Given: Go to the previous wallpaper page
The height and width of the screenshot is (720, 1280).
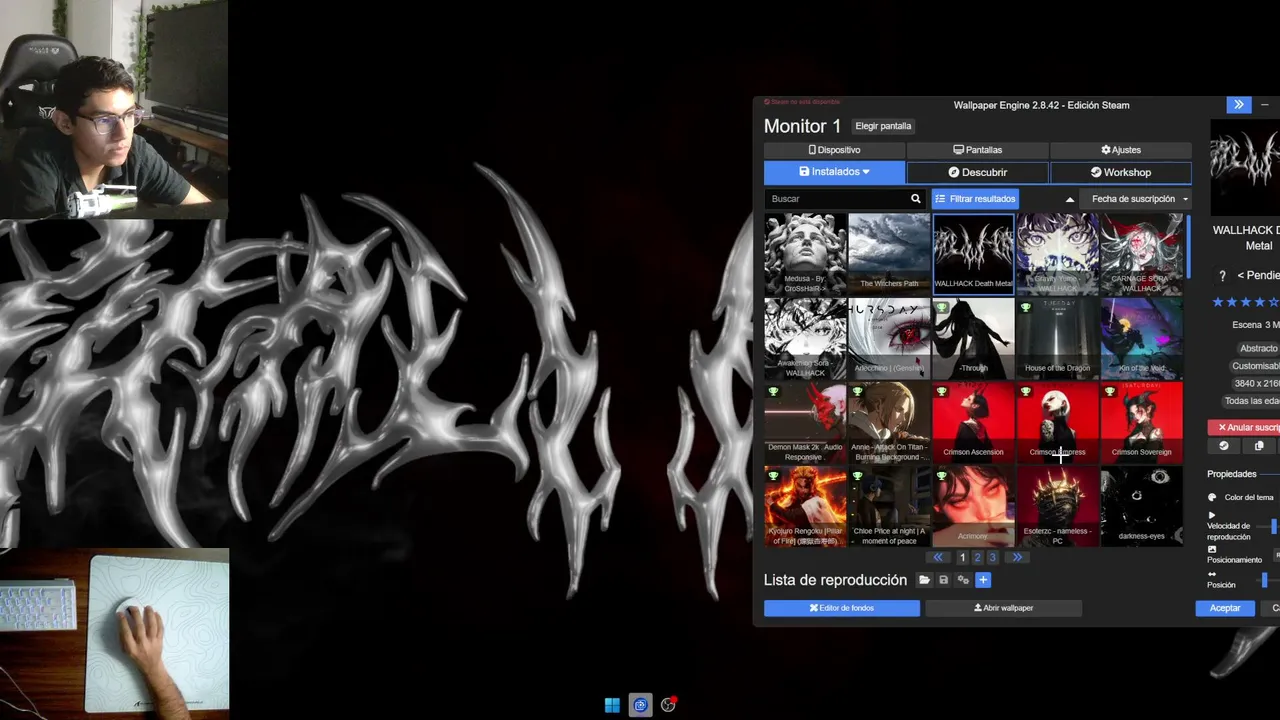Looking at the screenshot, I should coord(938,557).
